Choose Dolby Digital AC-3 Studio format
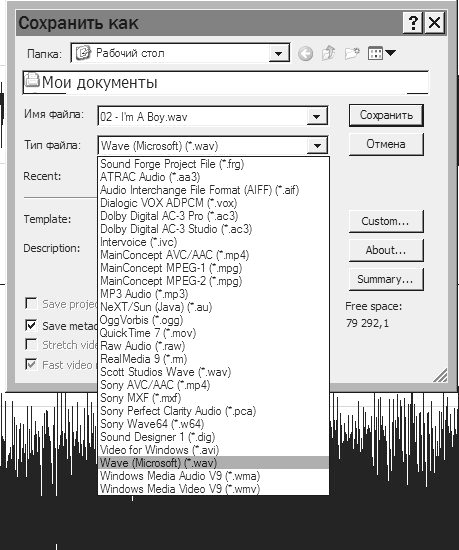 213,229
